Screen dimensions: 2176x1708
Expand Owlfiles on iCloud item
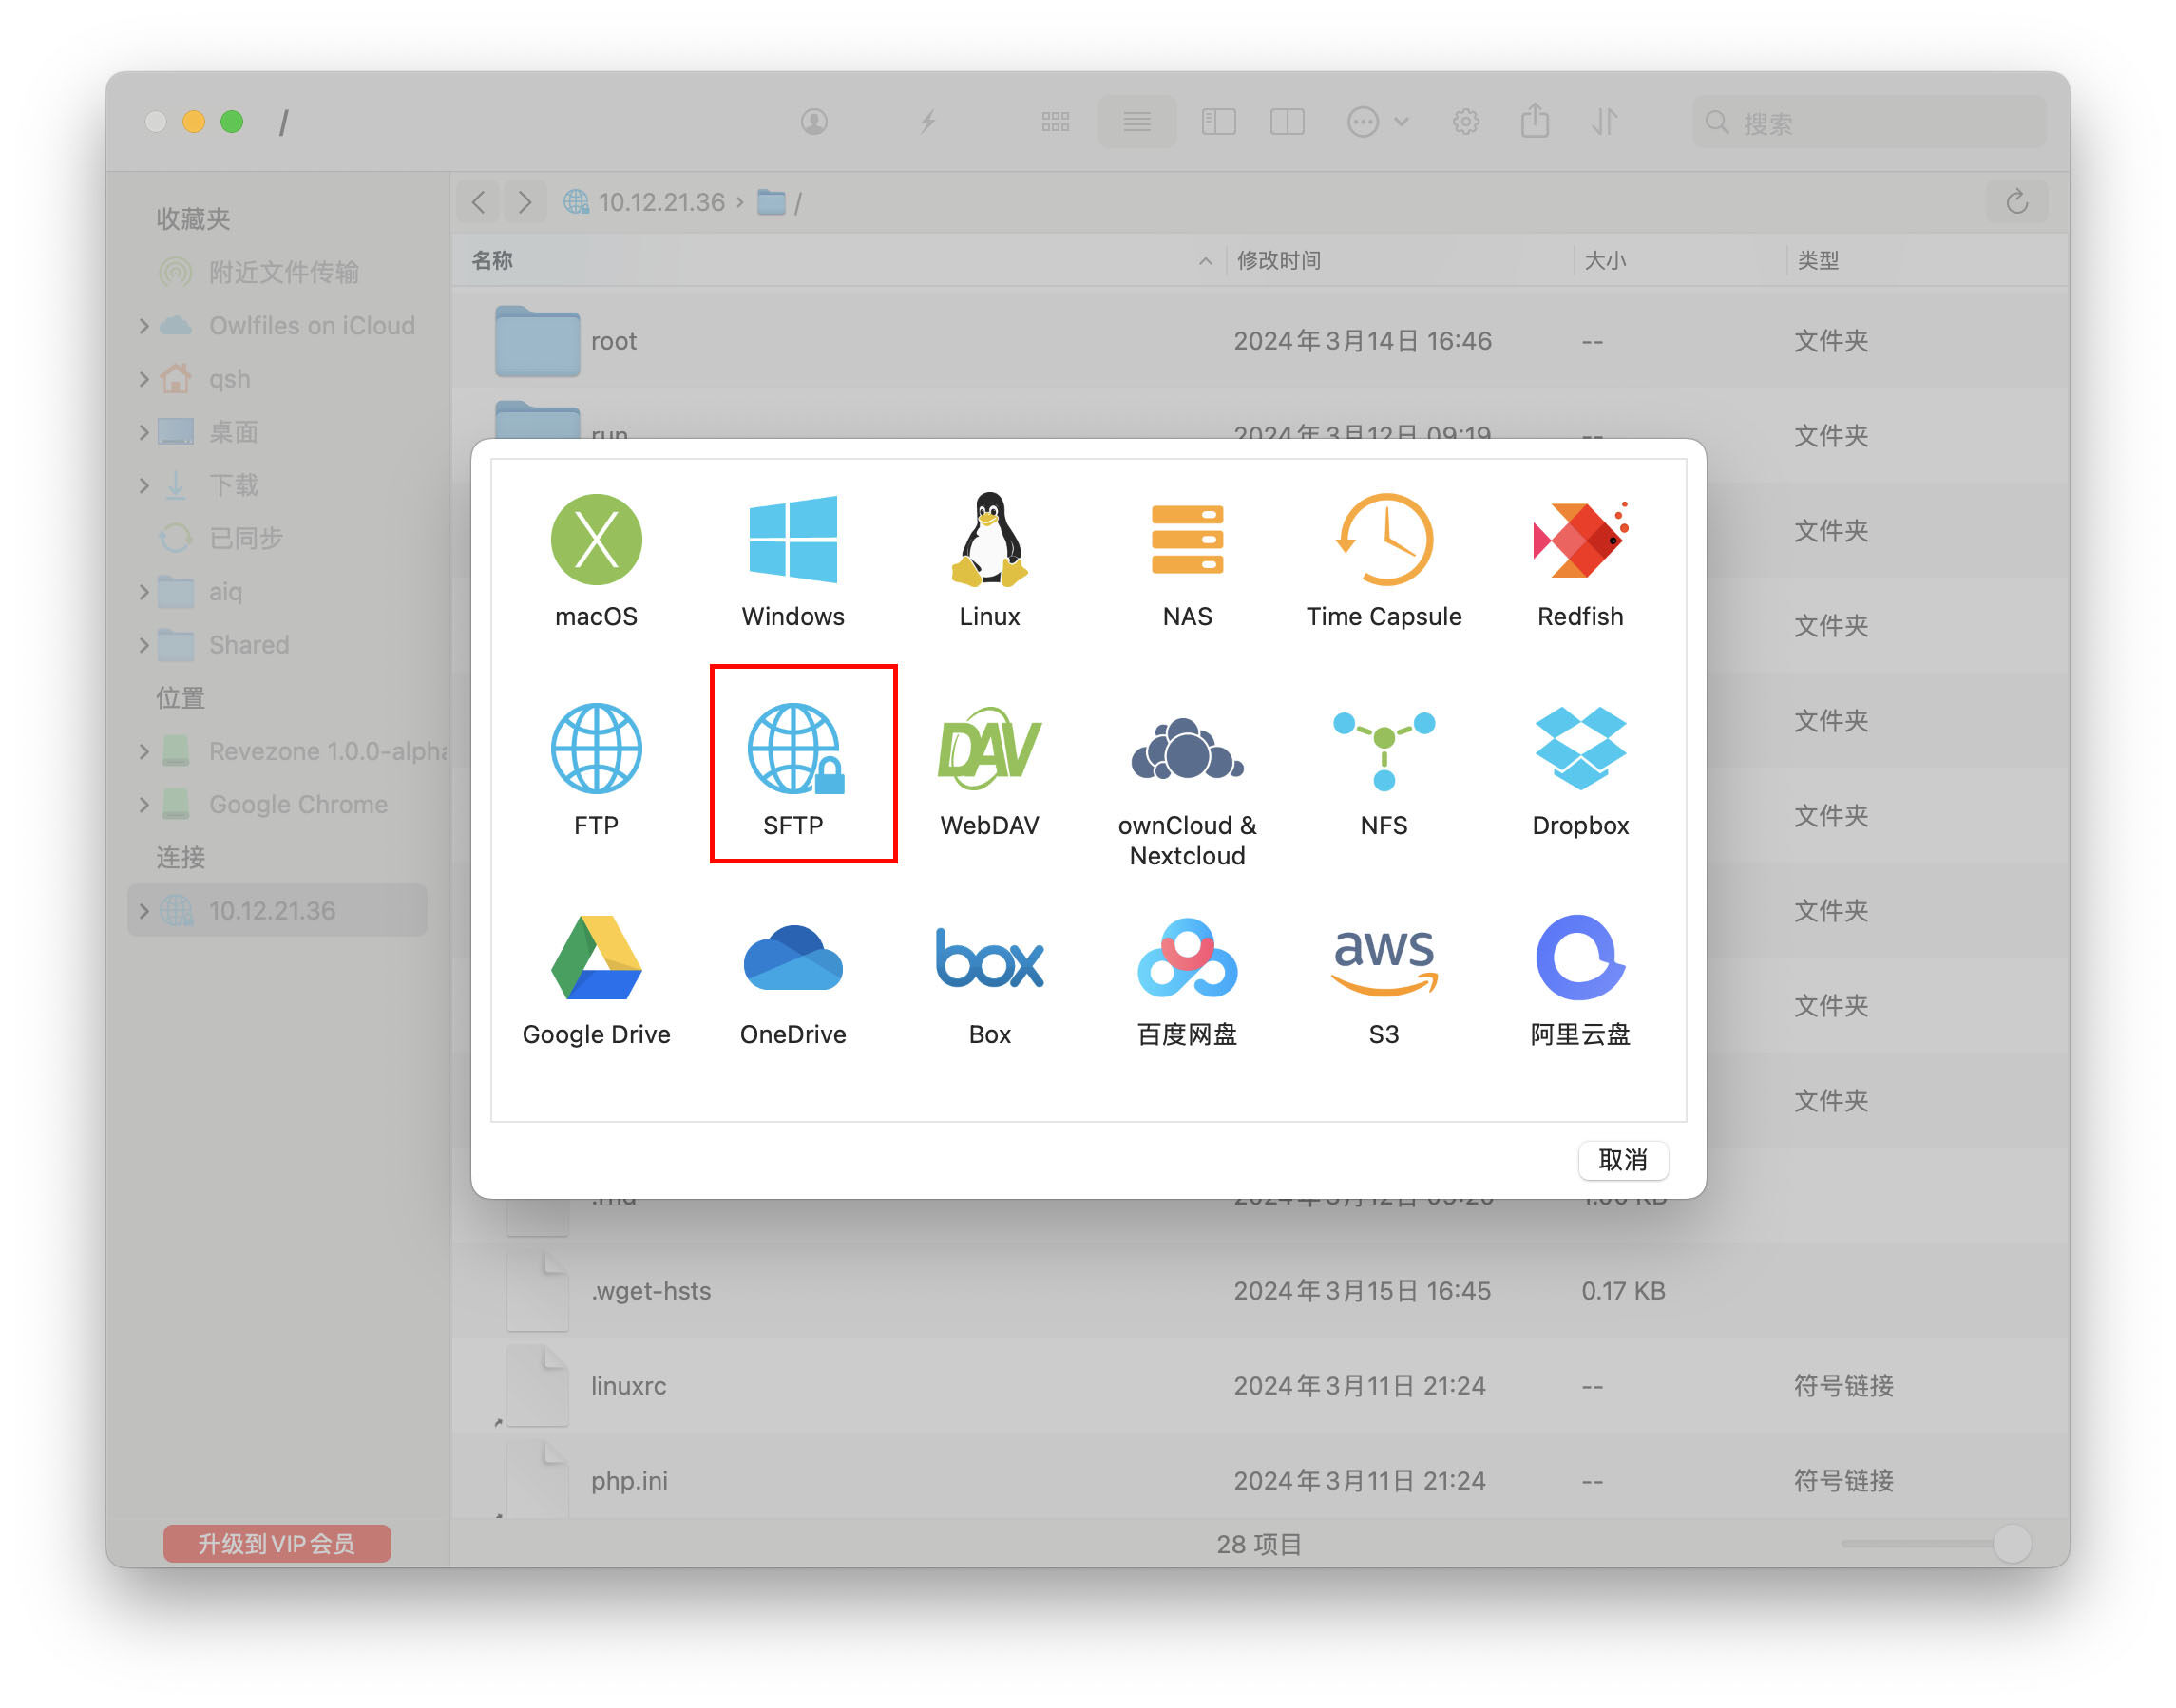tap(144, 326)
